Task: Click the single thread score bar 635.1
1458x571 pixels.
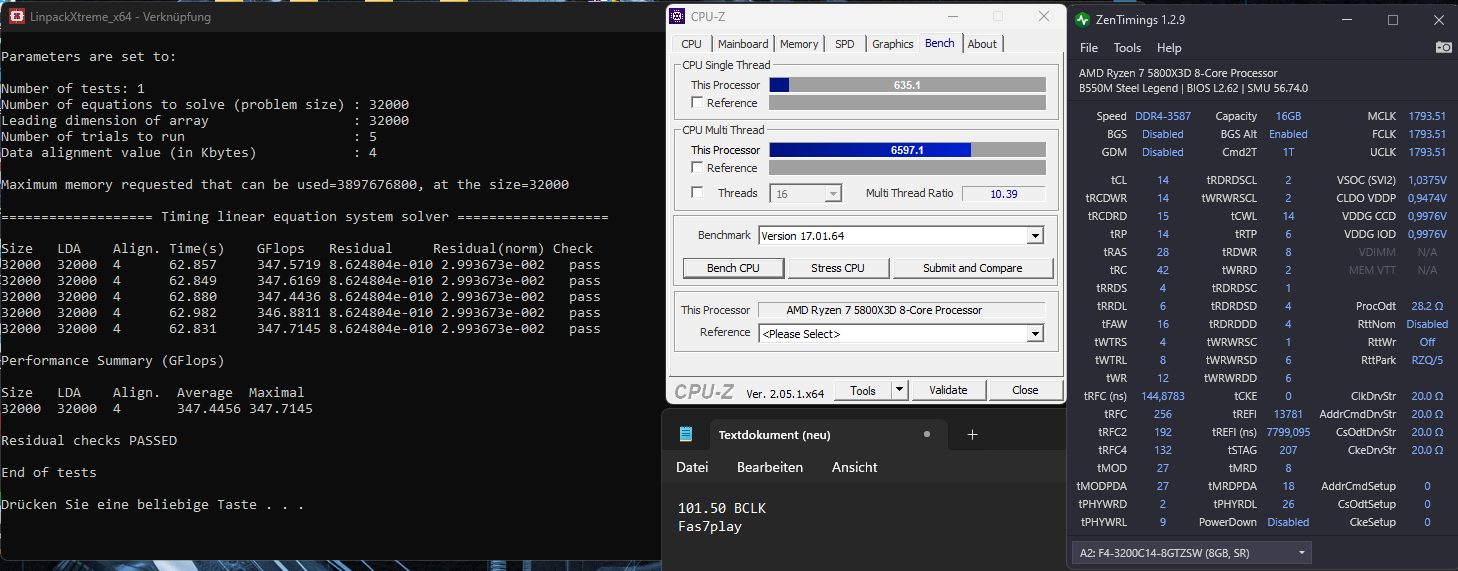Action: pyautogui.click(x=907, y=85)
